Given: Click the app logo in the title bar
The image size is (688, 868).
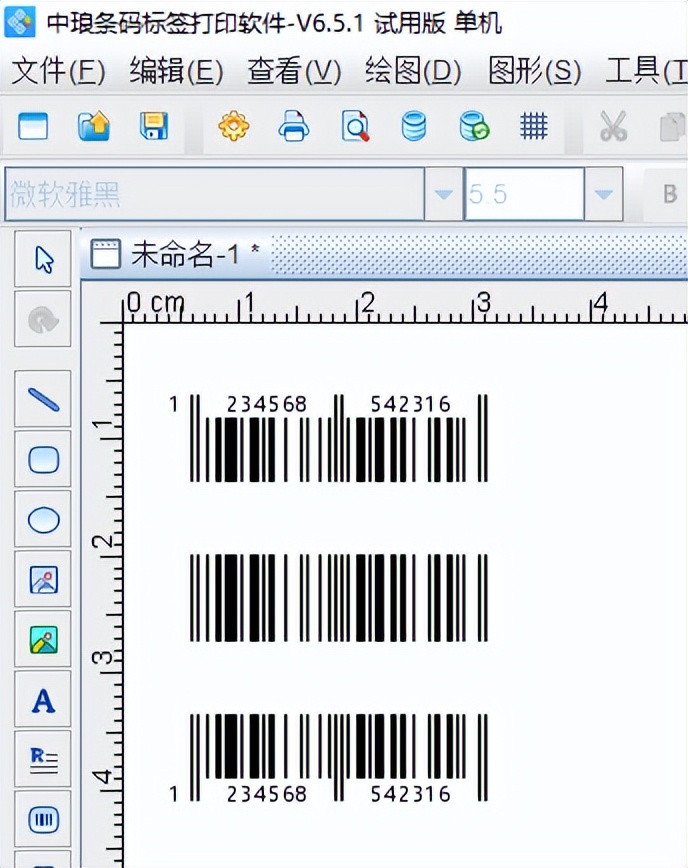Looking at the screenshot, I should point(20,21).
